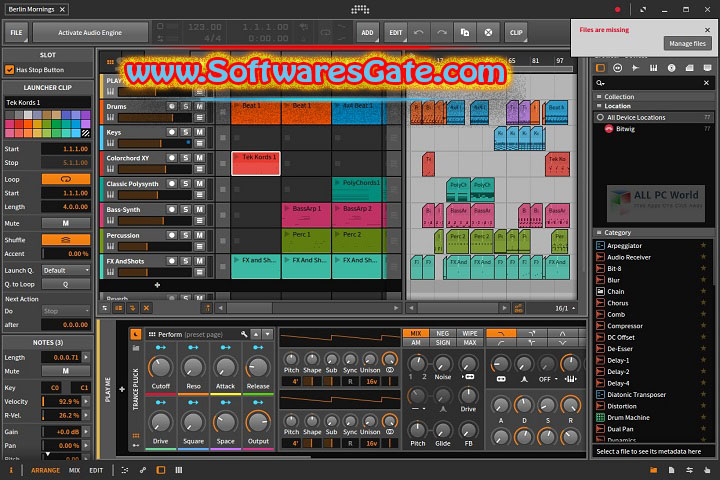Viewport: 720px width, 480px height.
Task: Select the clips folder browser tab icon
Action: pyautogui.click(x=689, y=68)
